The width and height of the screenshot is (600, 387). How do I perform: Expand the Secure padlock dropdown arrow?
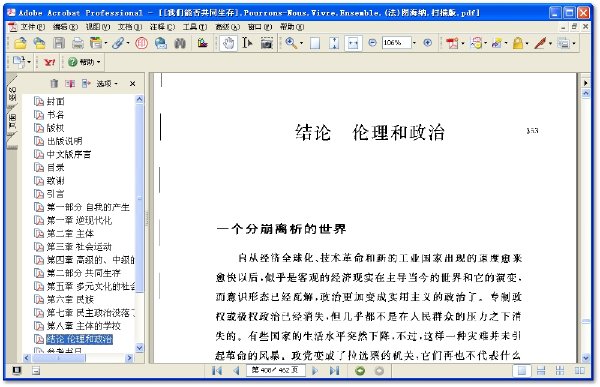click(527, 43)
